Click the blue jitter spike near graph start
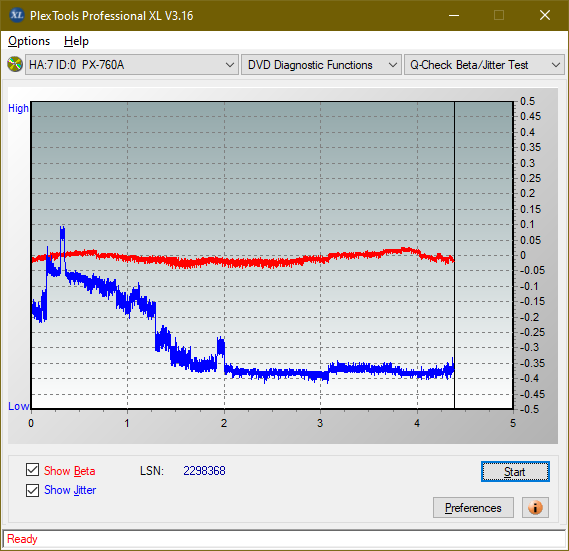The image size is (569, 551). pos(62,240)
